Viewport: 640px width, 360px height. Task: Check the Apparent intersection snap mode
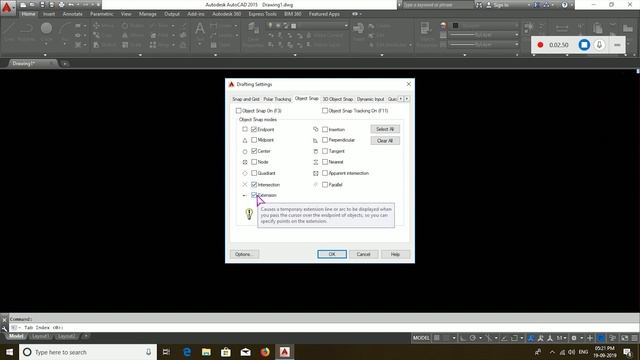click(x=325, y=173)
